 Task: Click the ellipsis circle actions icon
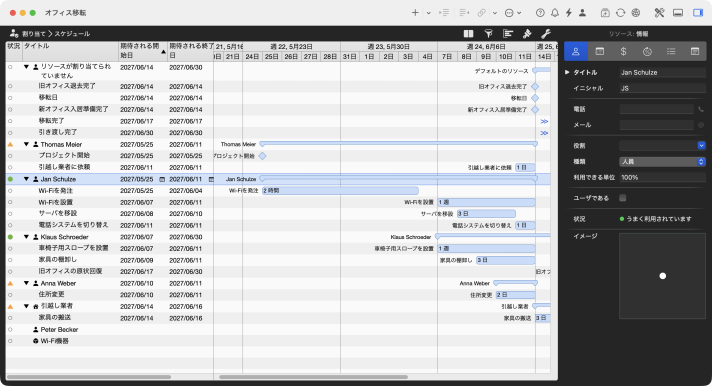click(x=509, y=13)
